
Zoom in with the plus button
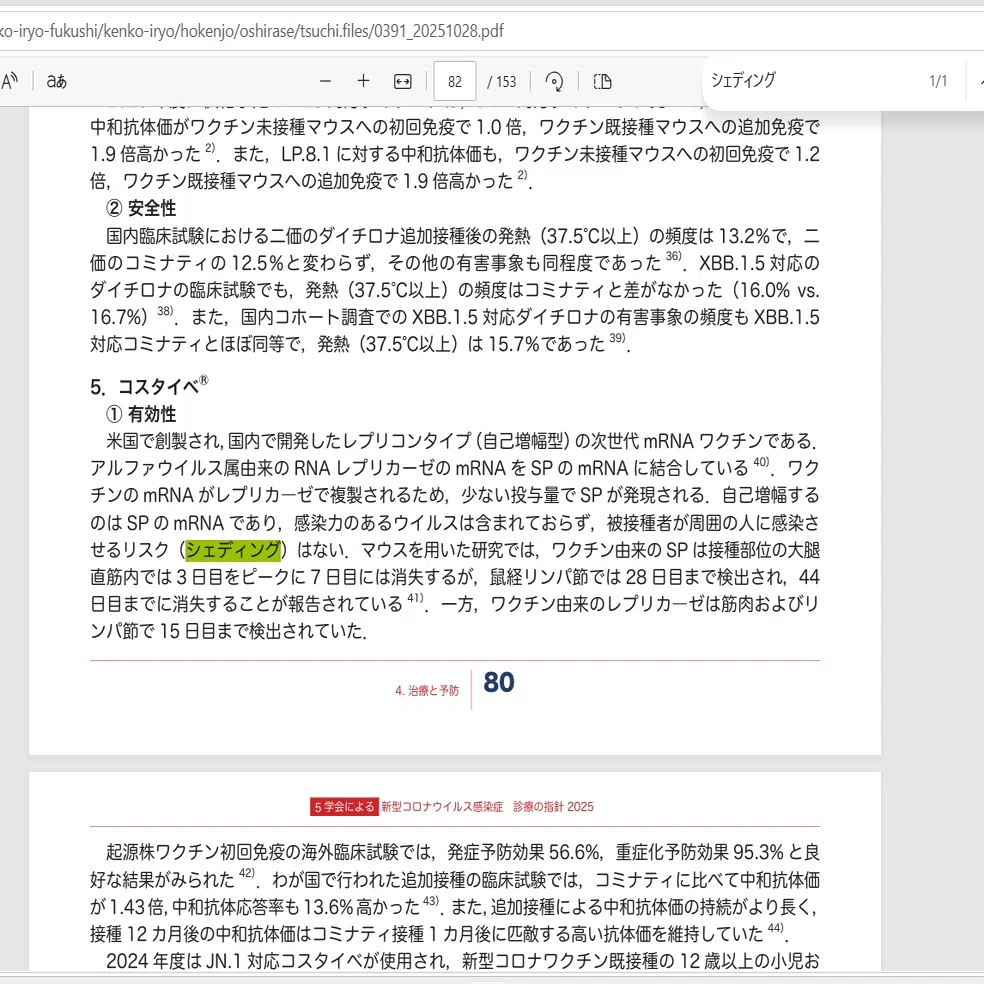(363, 81)
